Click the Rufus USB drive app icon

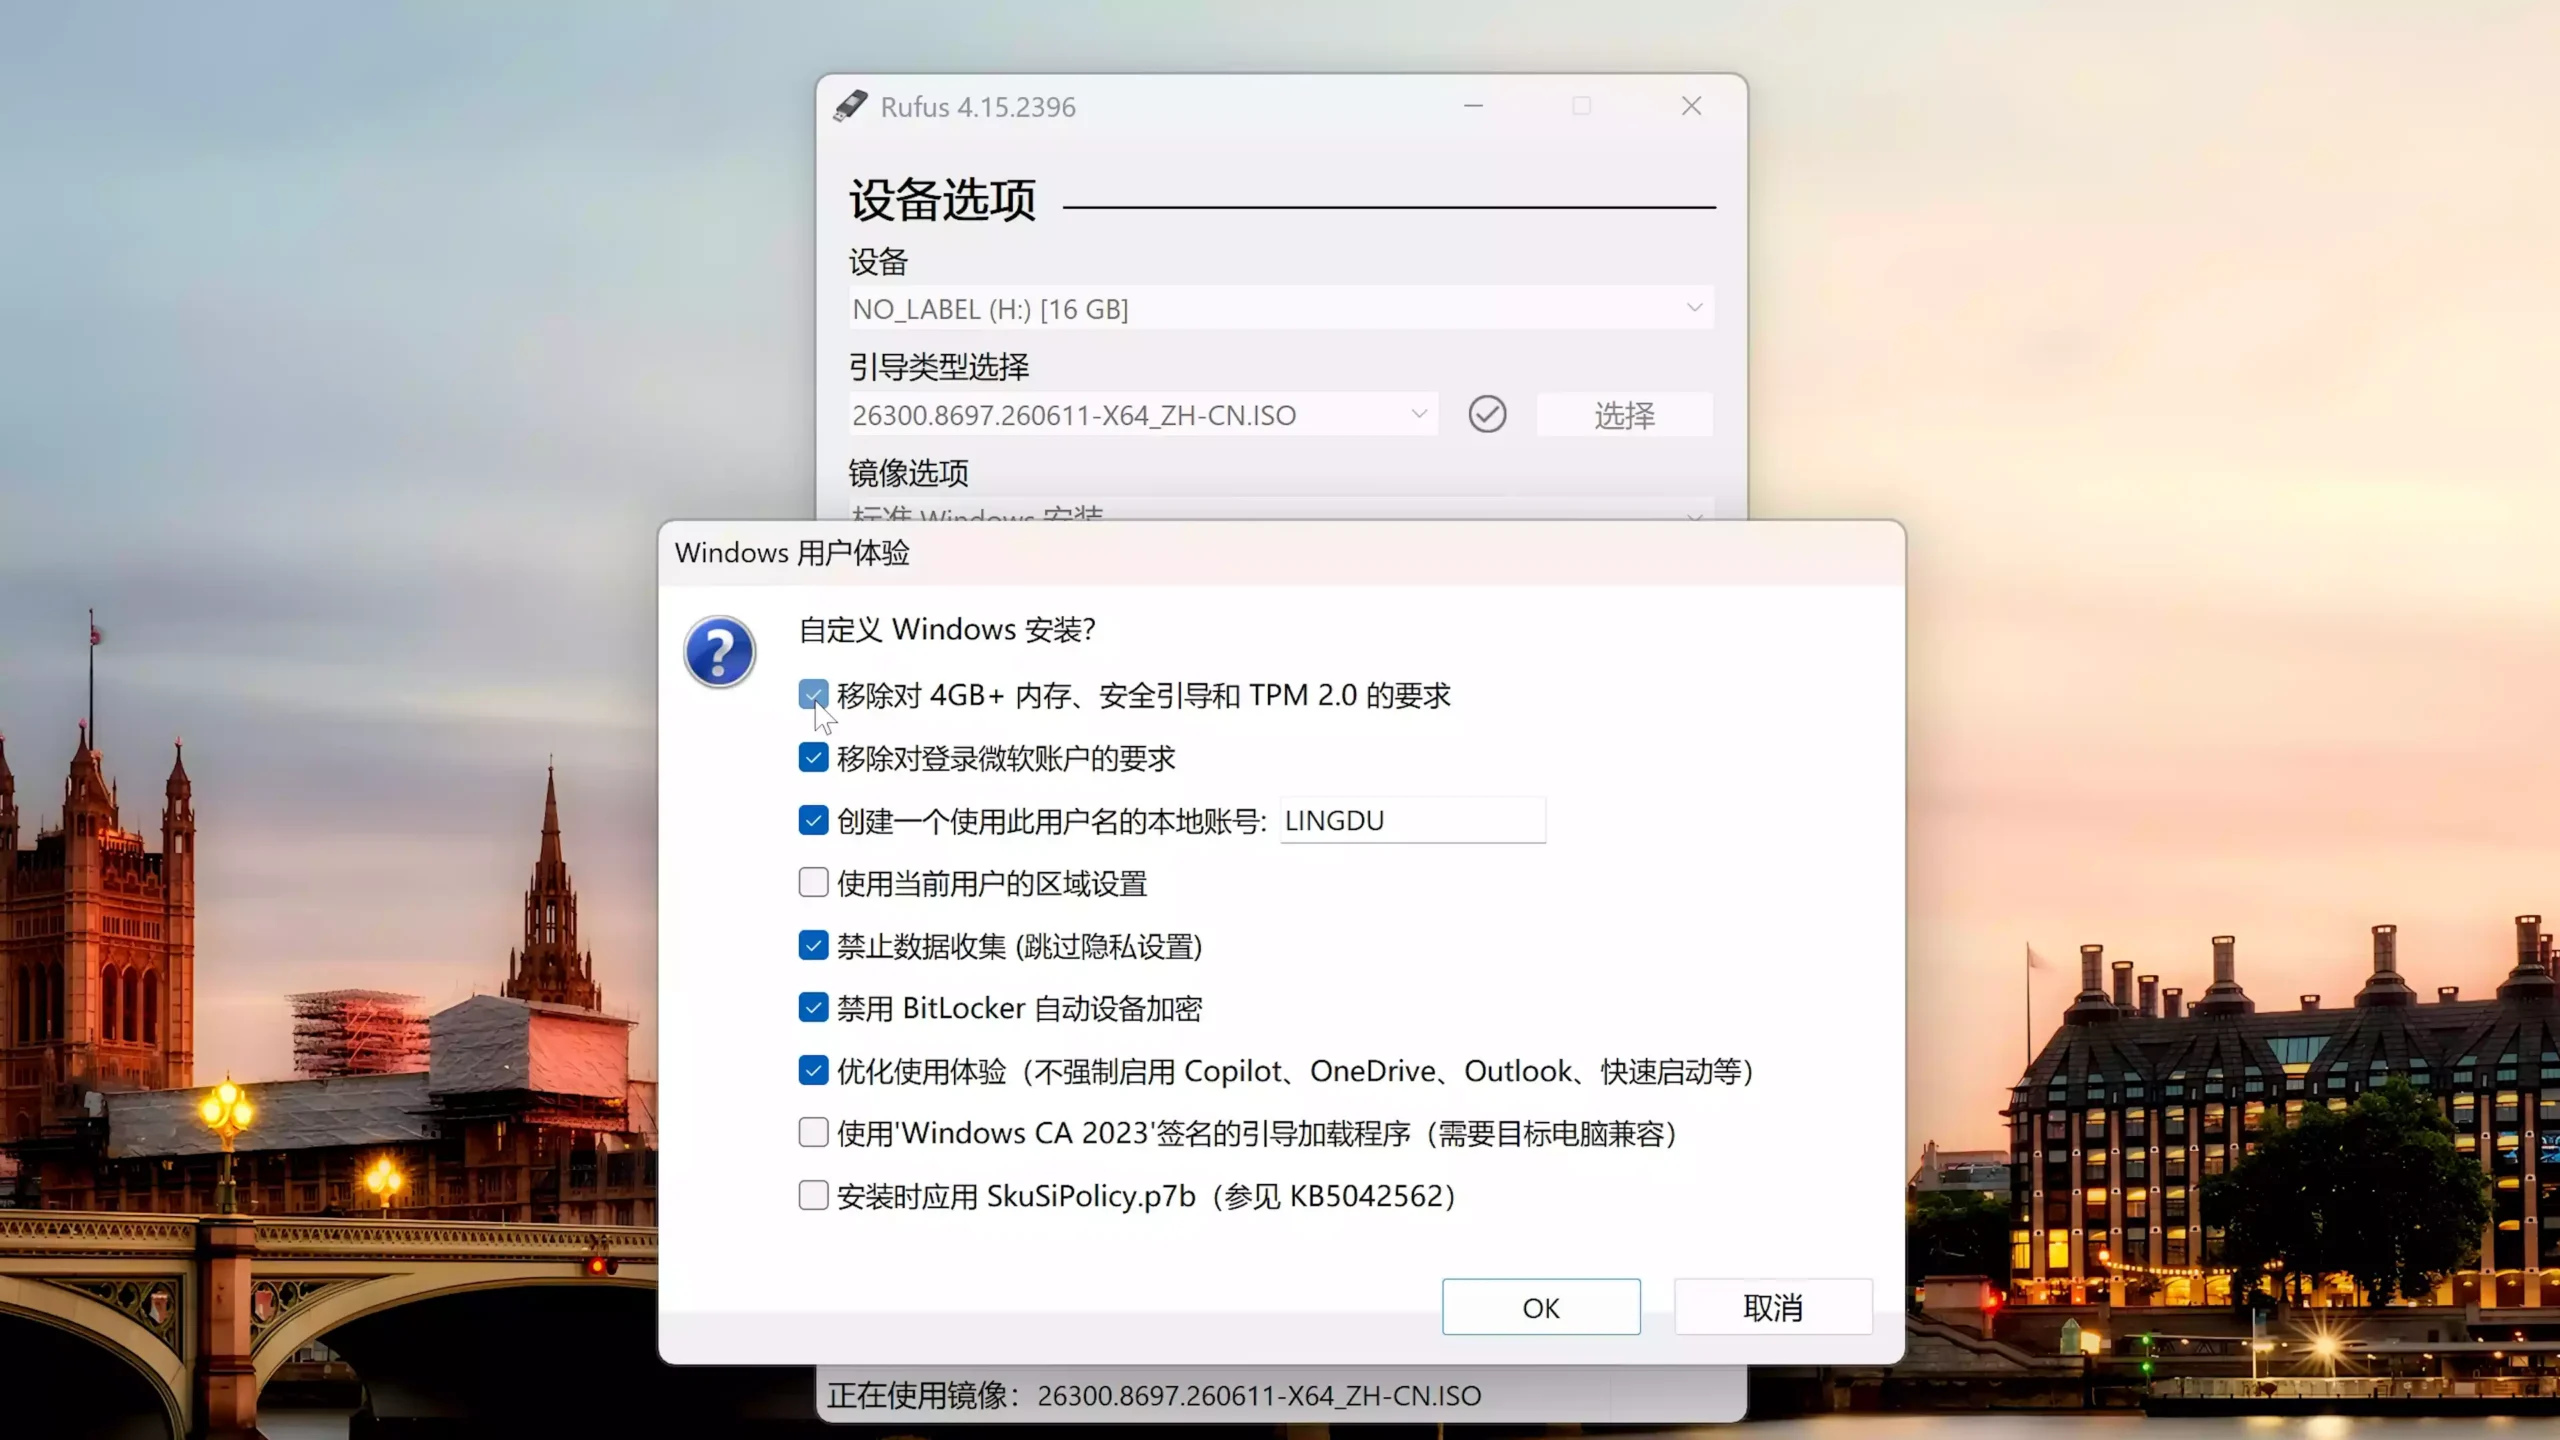851,106
